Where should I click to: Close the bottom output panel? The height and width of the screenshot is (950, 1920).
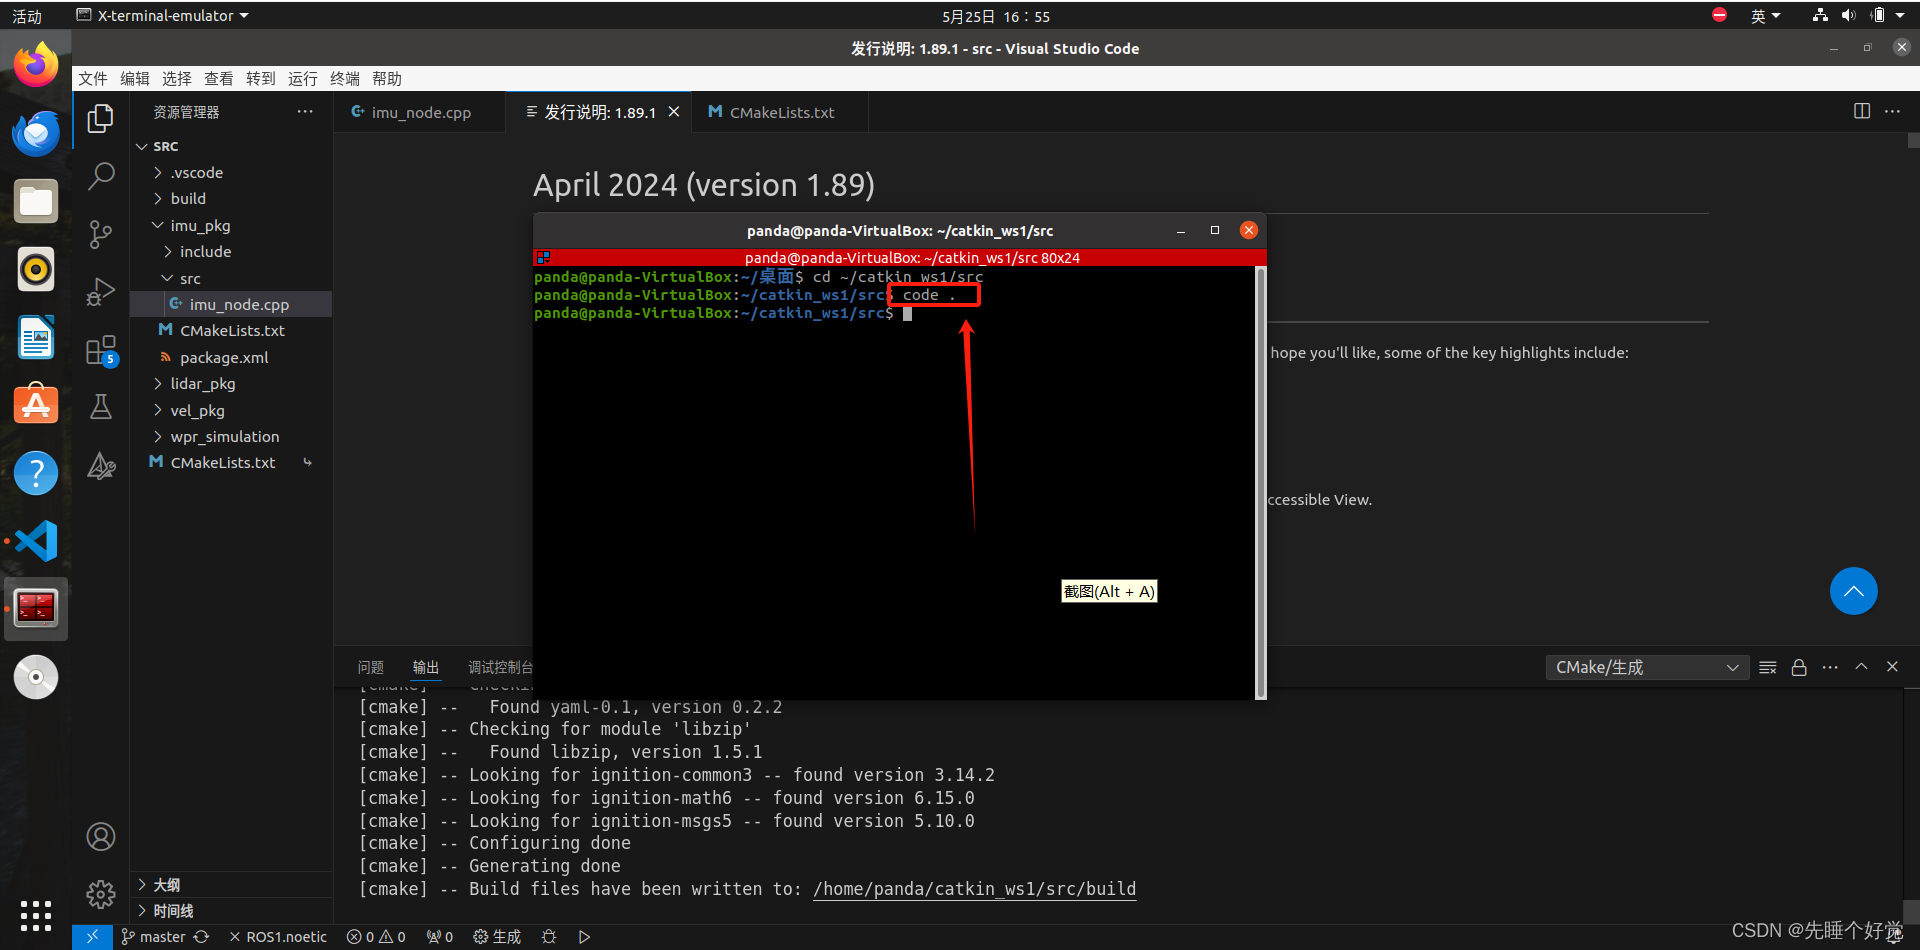click(1892, 667)
